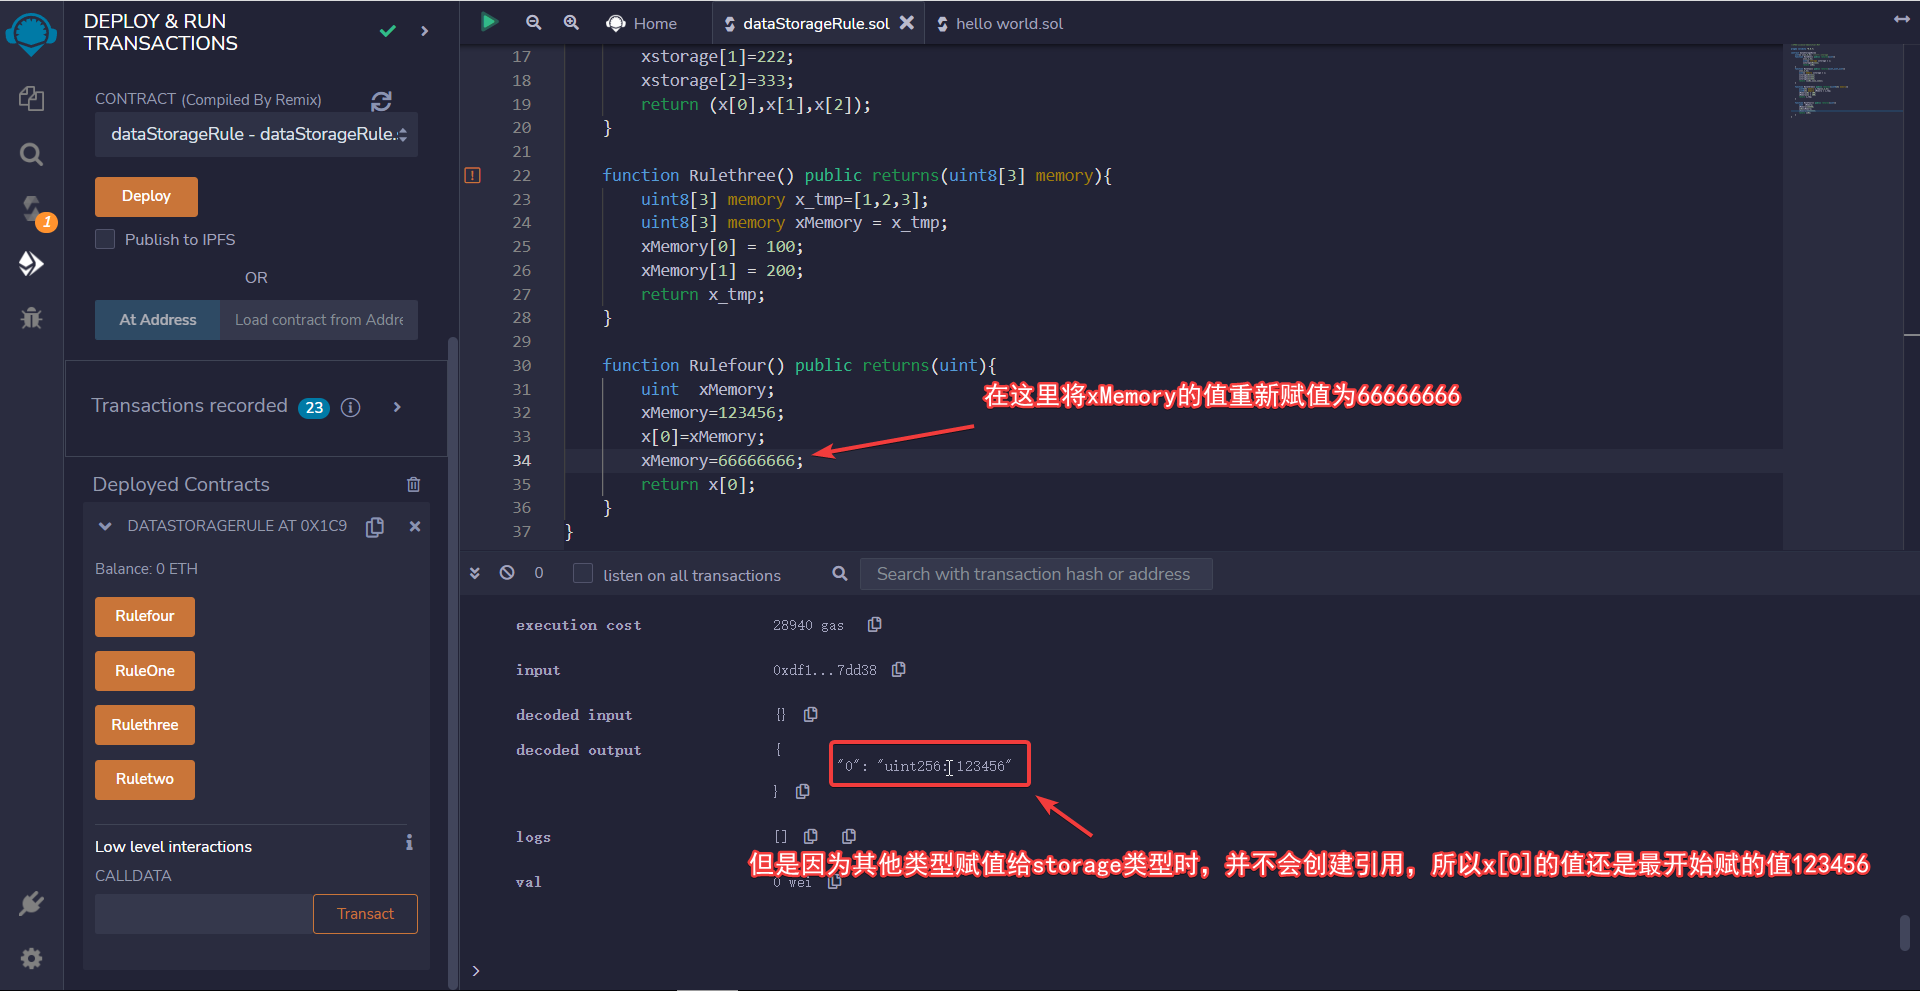1920x991 pixels.
Task: Open the contract selection dropdown
Action: pos(256,134)
